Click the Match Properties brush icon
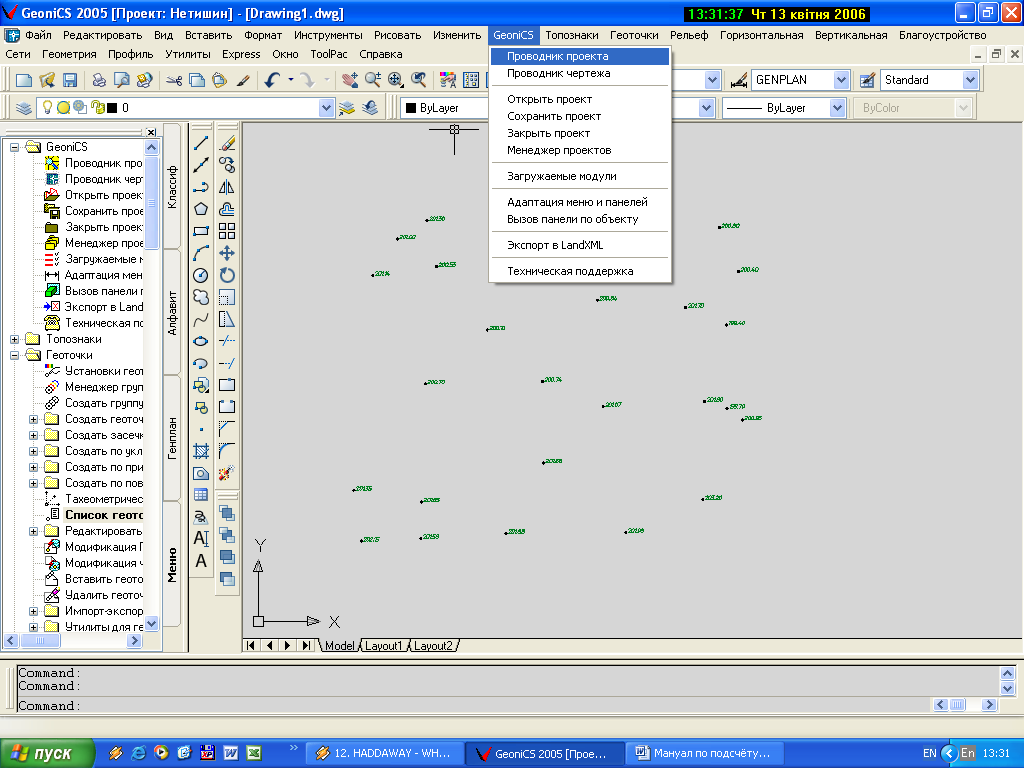This screenshot has height=768, width=1024. tap(243, 80)
